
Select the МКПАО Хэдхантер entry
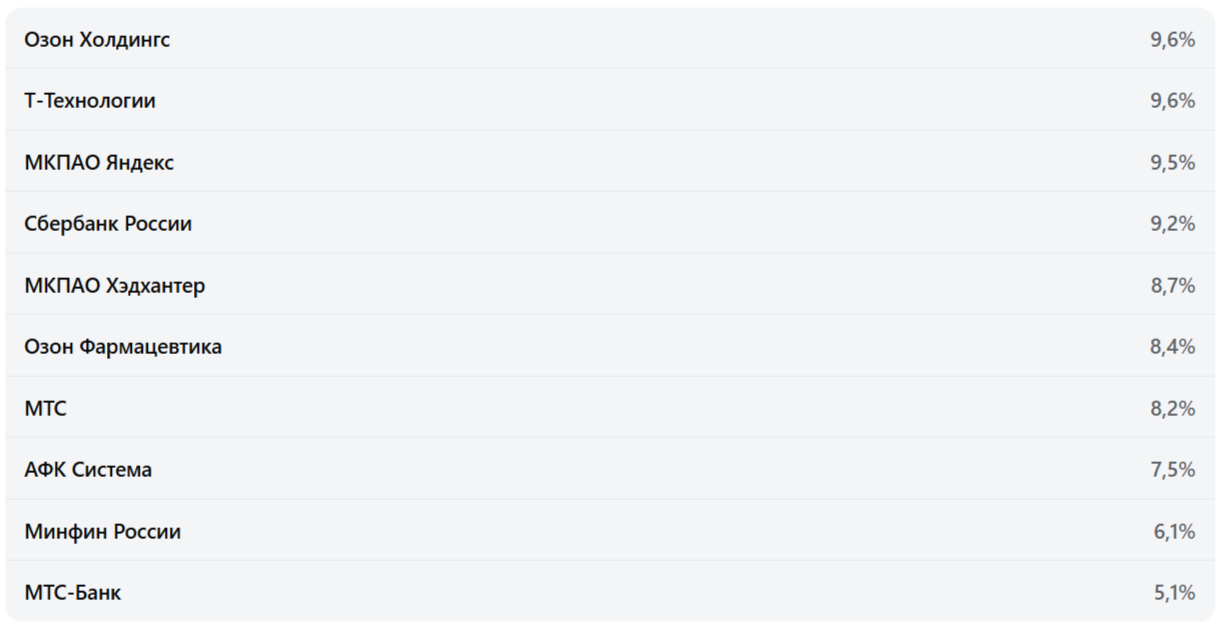pos(115,286)
